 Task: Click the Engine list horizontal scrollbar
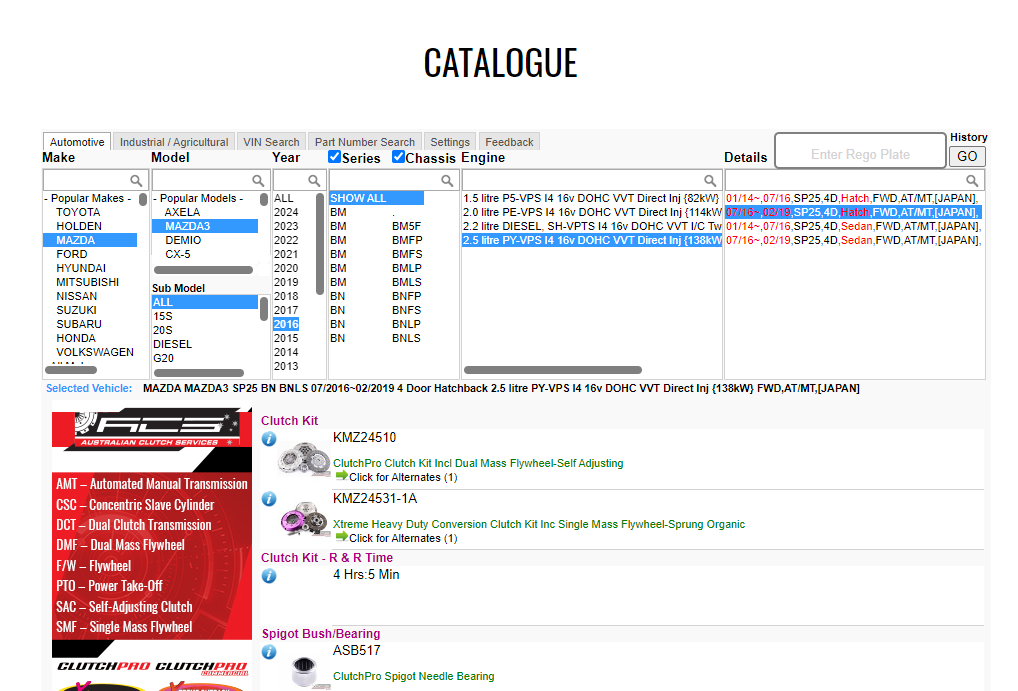[553, 370]
